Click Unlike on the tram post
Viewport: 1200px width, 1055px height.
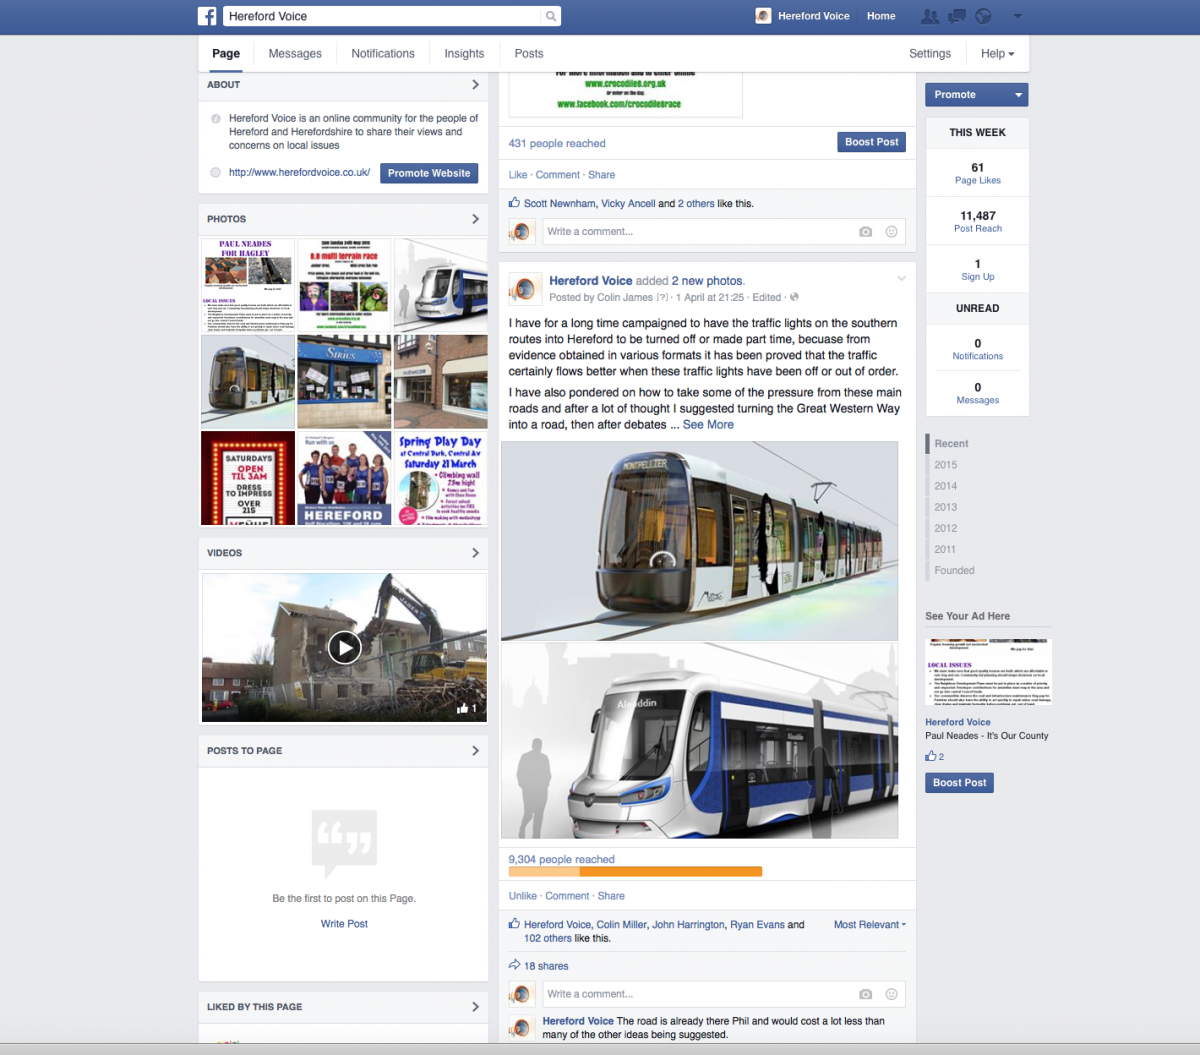click(522, 896)
